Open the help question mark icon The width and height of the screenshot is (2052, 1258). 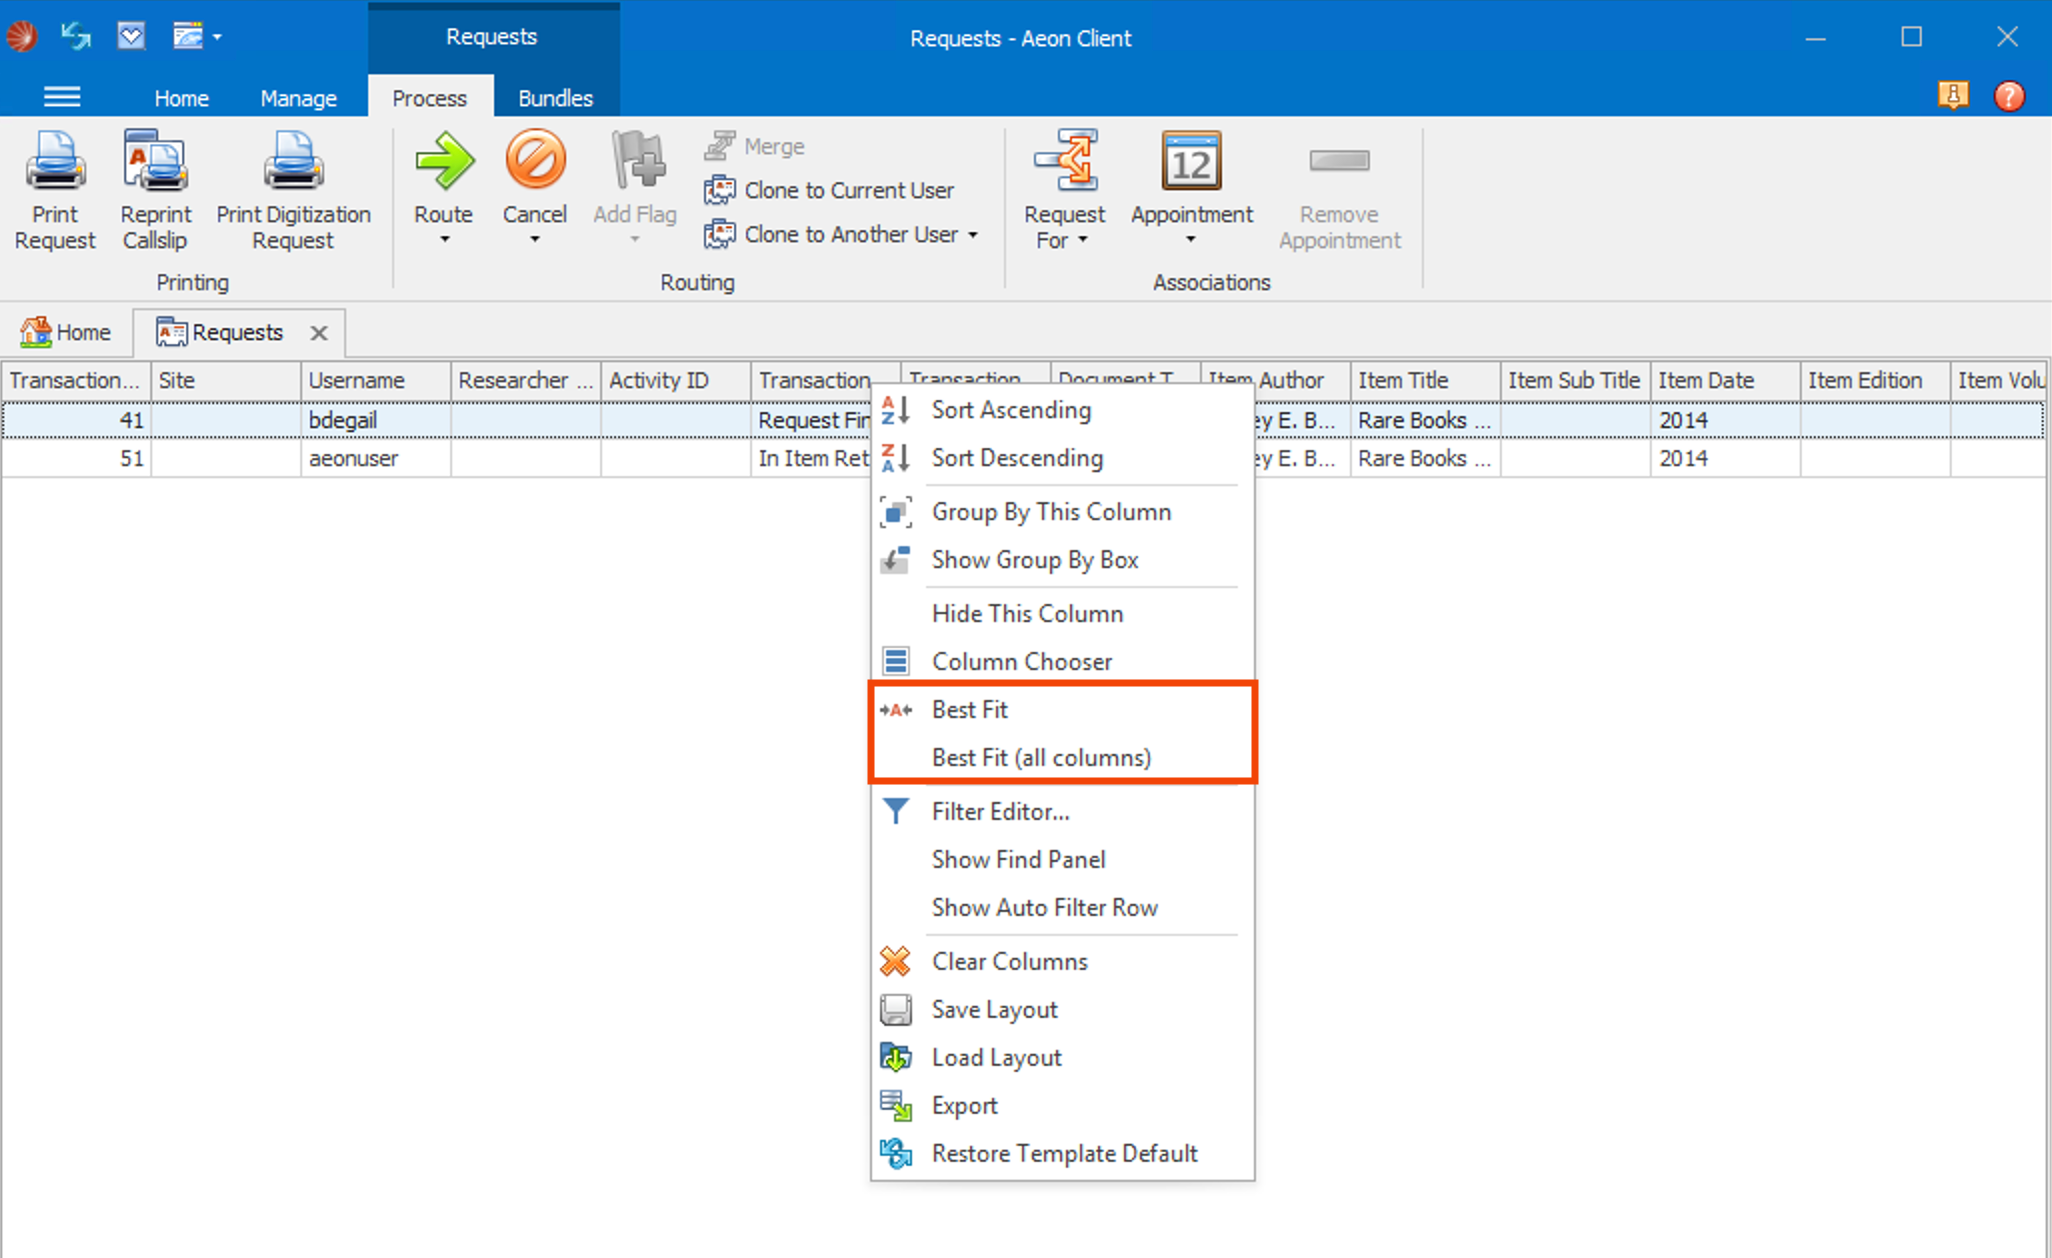pos(2010,96)
